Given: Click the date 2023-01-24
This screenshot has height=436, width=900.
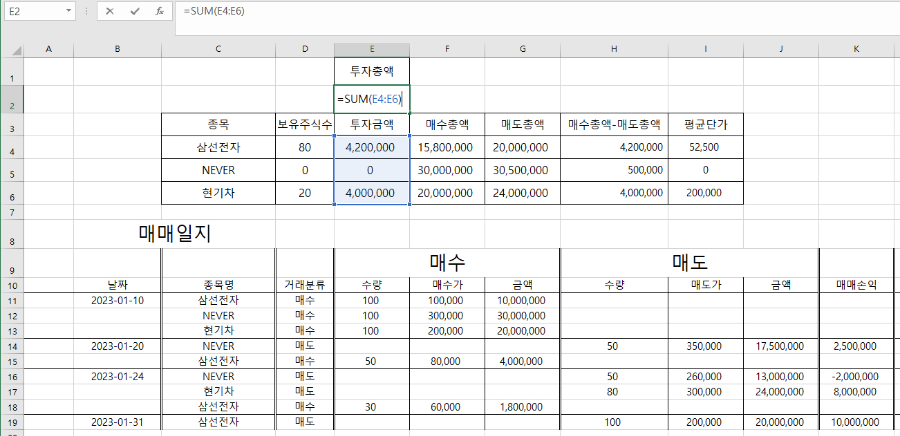Looking at the screenshot, I should tap(117, 376).
